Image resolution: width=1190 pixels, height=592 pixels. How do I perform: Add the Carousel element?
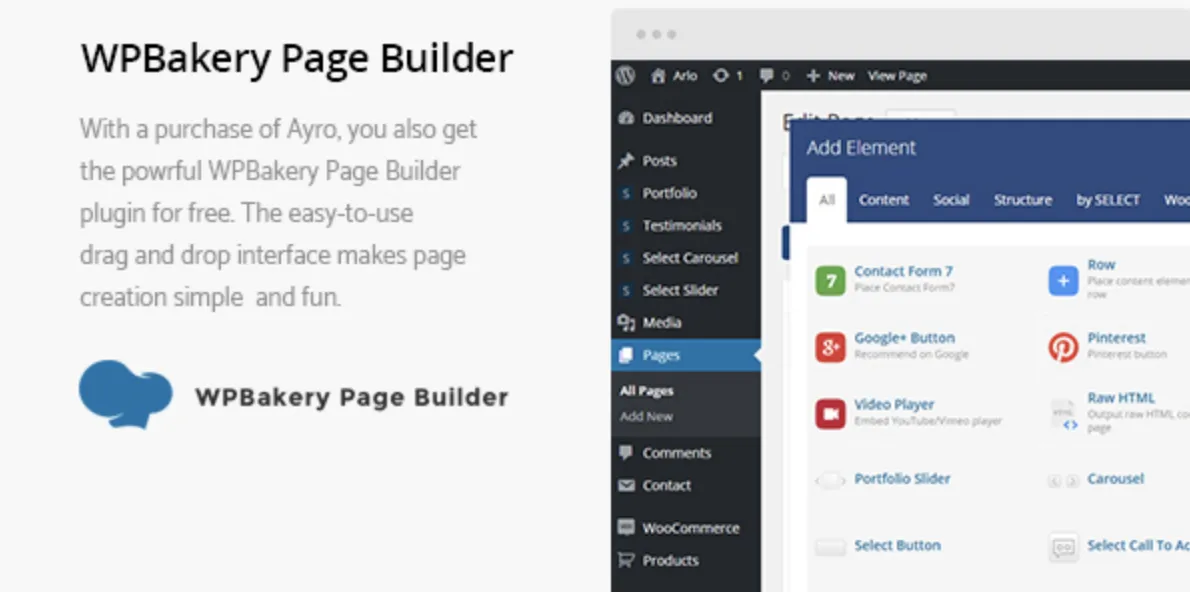pos(1115,479)
